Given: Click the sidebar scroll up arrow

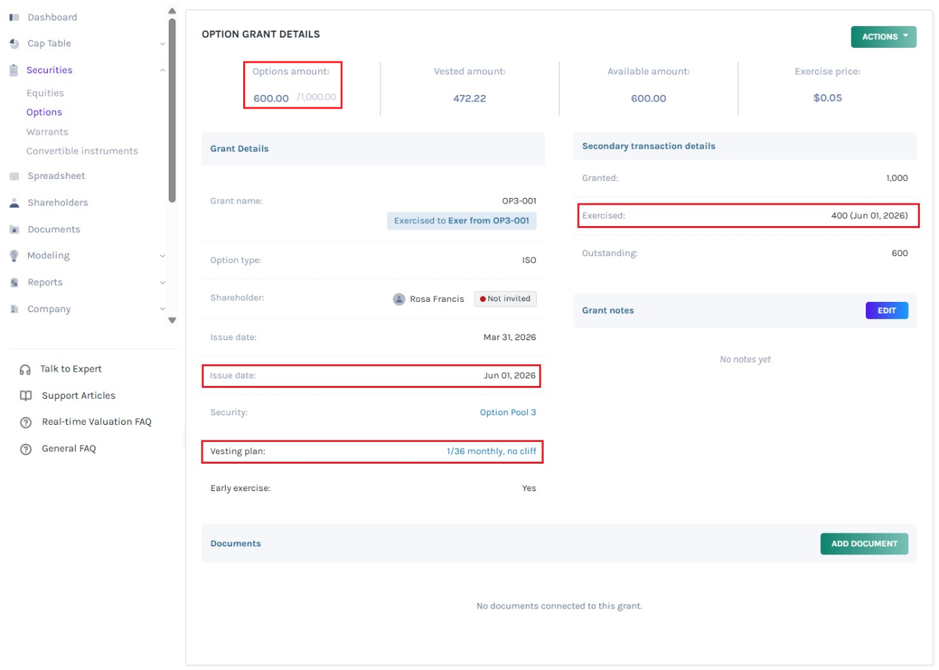Looking at the screenshot, I should click(172, 11).
